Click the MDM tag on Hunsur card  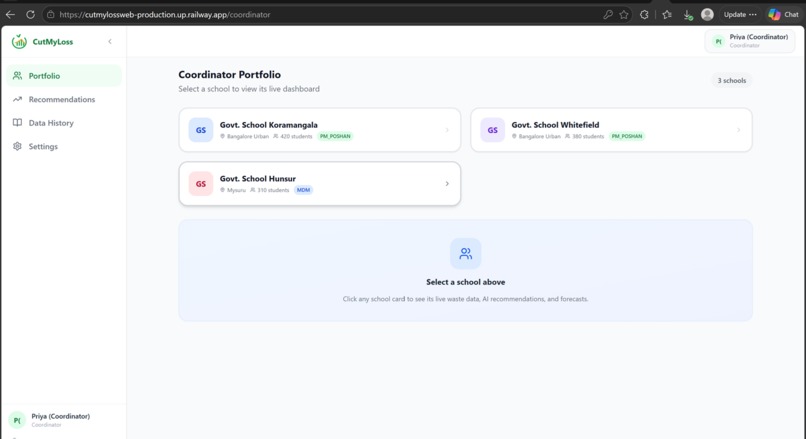click(303, 190)
